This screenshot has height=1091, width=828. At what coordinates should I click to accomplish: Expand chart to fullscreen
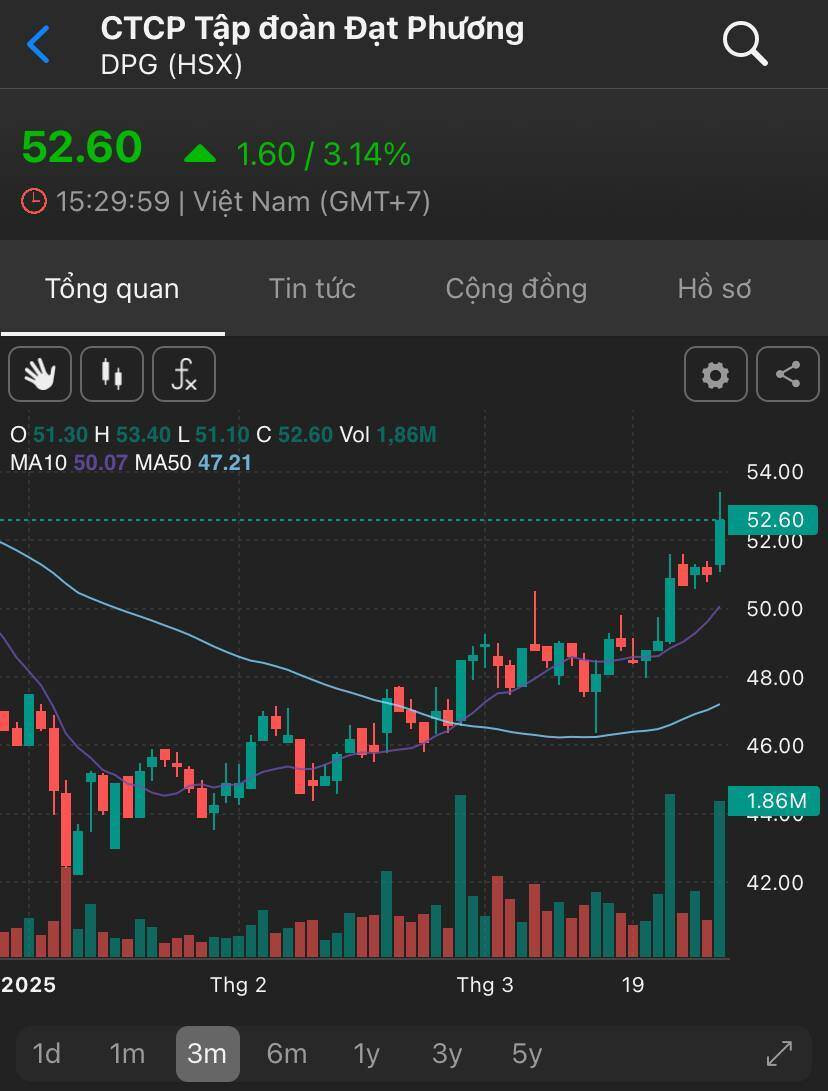779,1053
